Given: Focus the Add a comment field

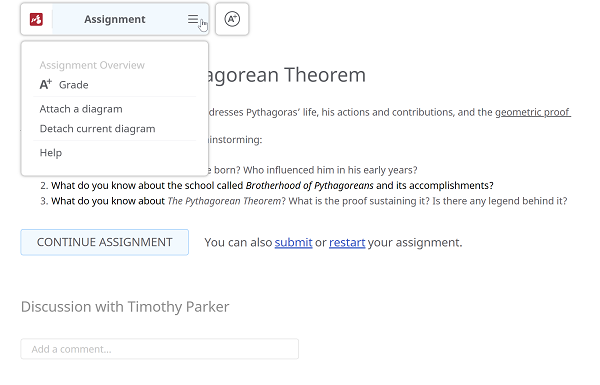Looking at the screenshot, I should [160, 349].
